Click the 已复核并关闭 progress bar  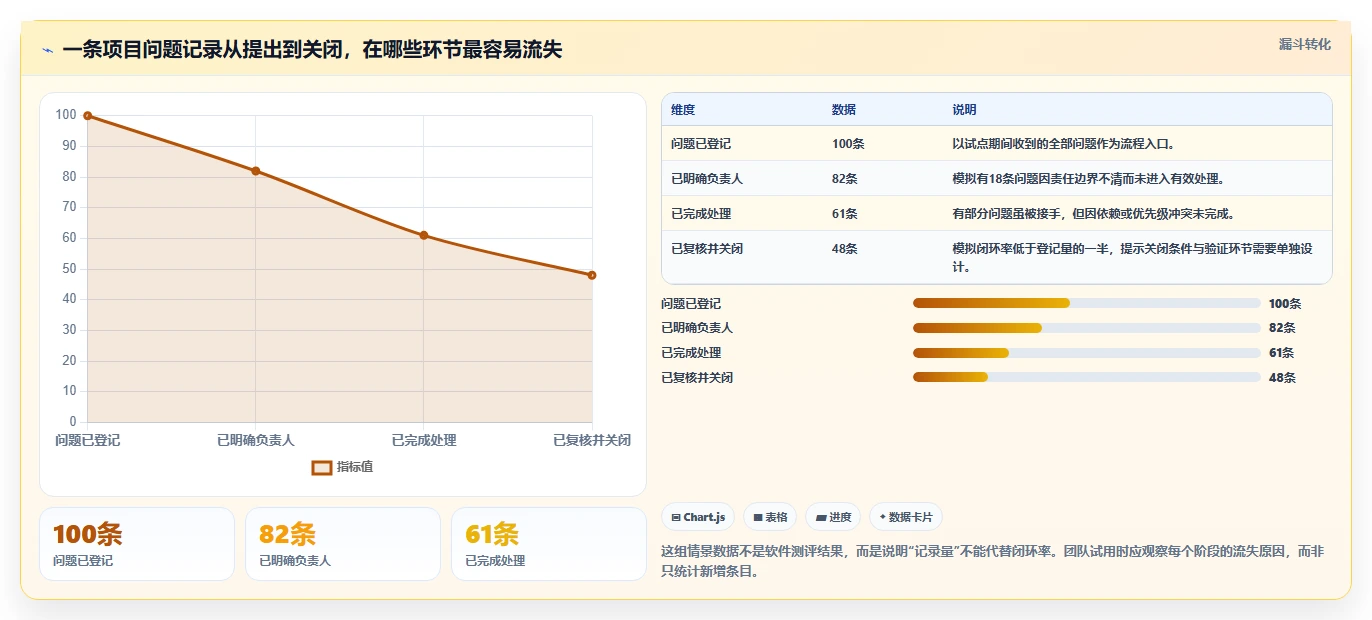tap(1087, 377)
